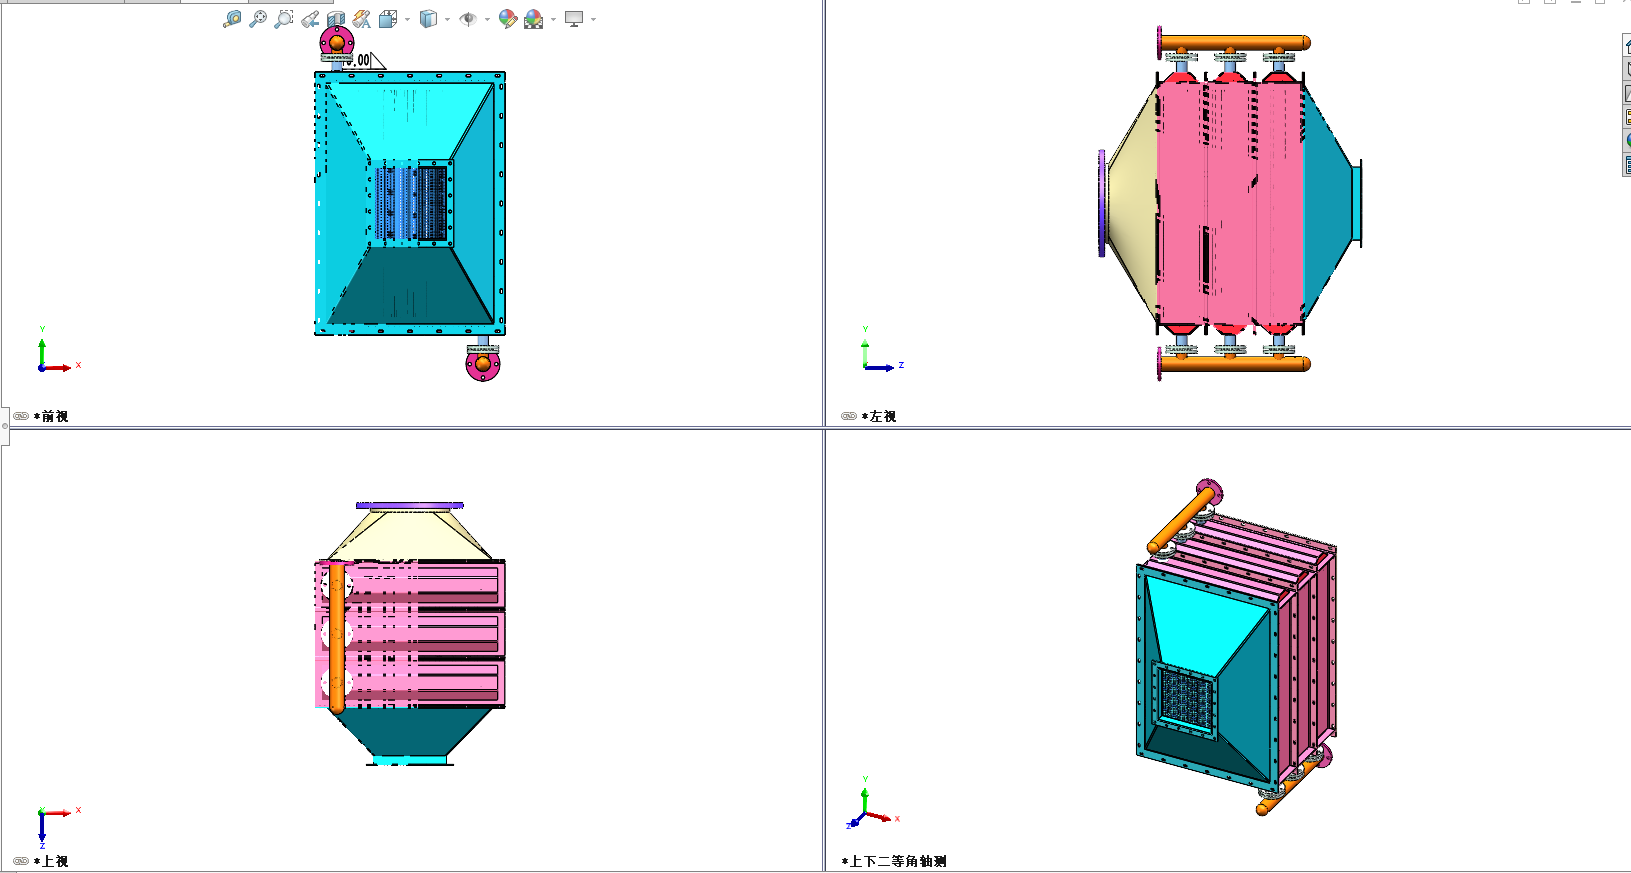Click the Hide/Show Items eye icon
Screen dimensions: 1631x873
point(468,19)
